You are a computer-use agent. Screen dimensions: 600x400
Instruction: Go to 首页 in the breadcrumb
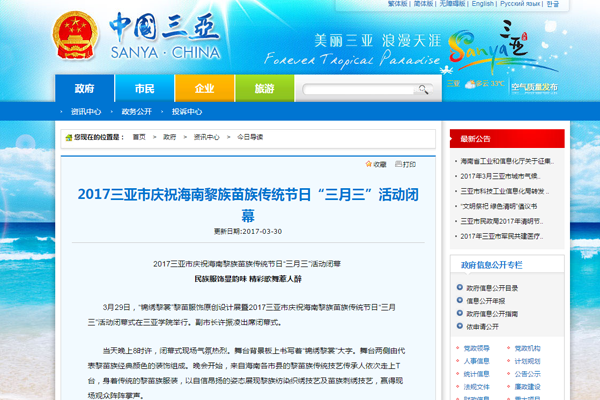pyautogui.click(x=137, y=137)
